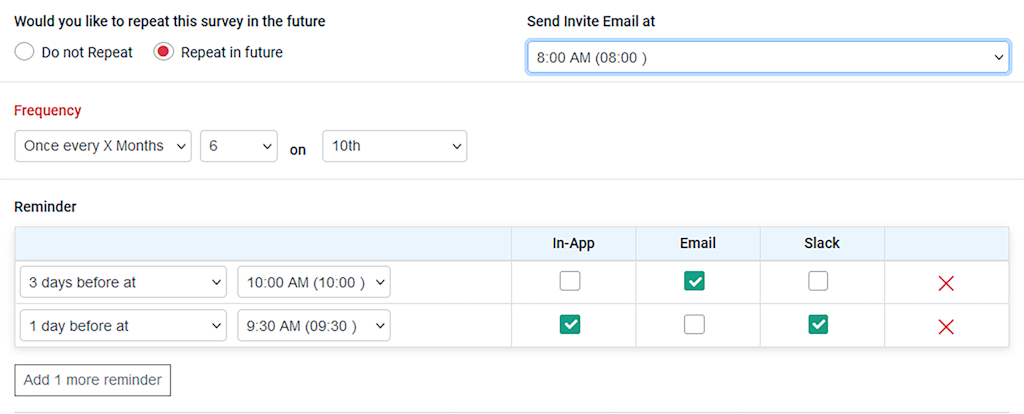This screenshot has height=414, width=1024.
Task: Open the frequency month count dropdown showing 6
Action: point(239,146)
